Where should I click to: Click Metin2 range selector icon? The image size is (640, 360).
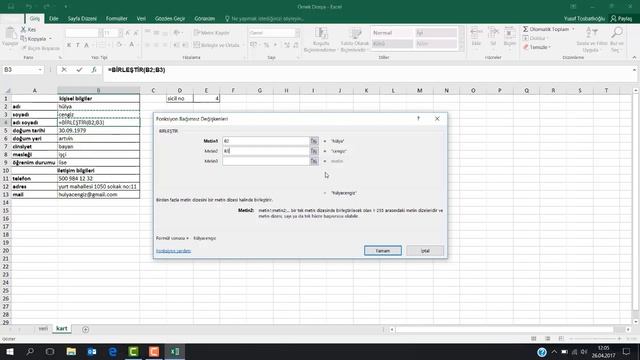(314, 151)
